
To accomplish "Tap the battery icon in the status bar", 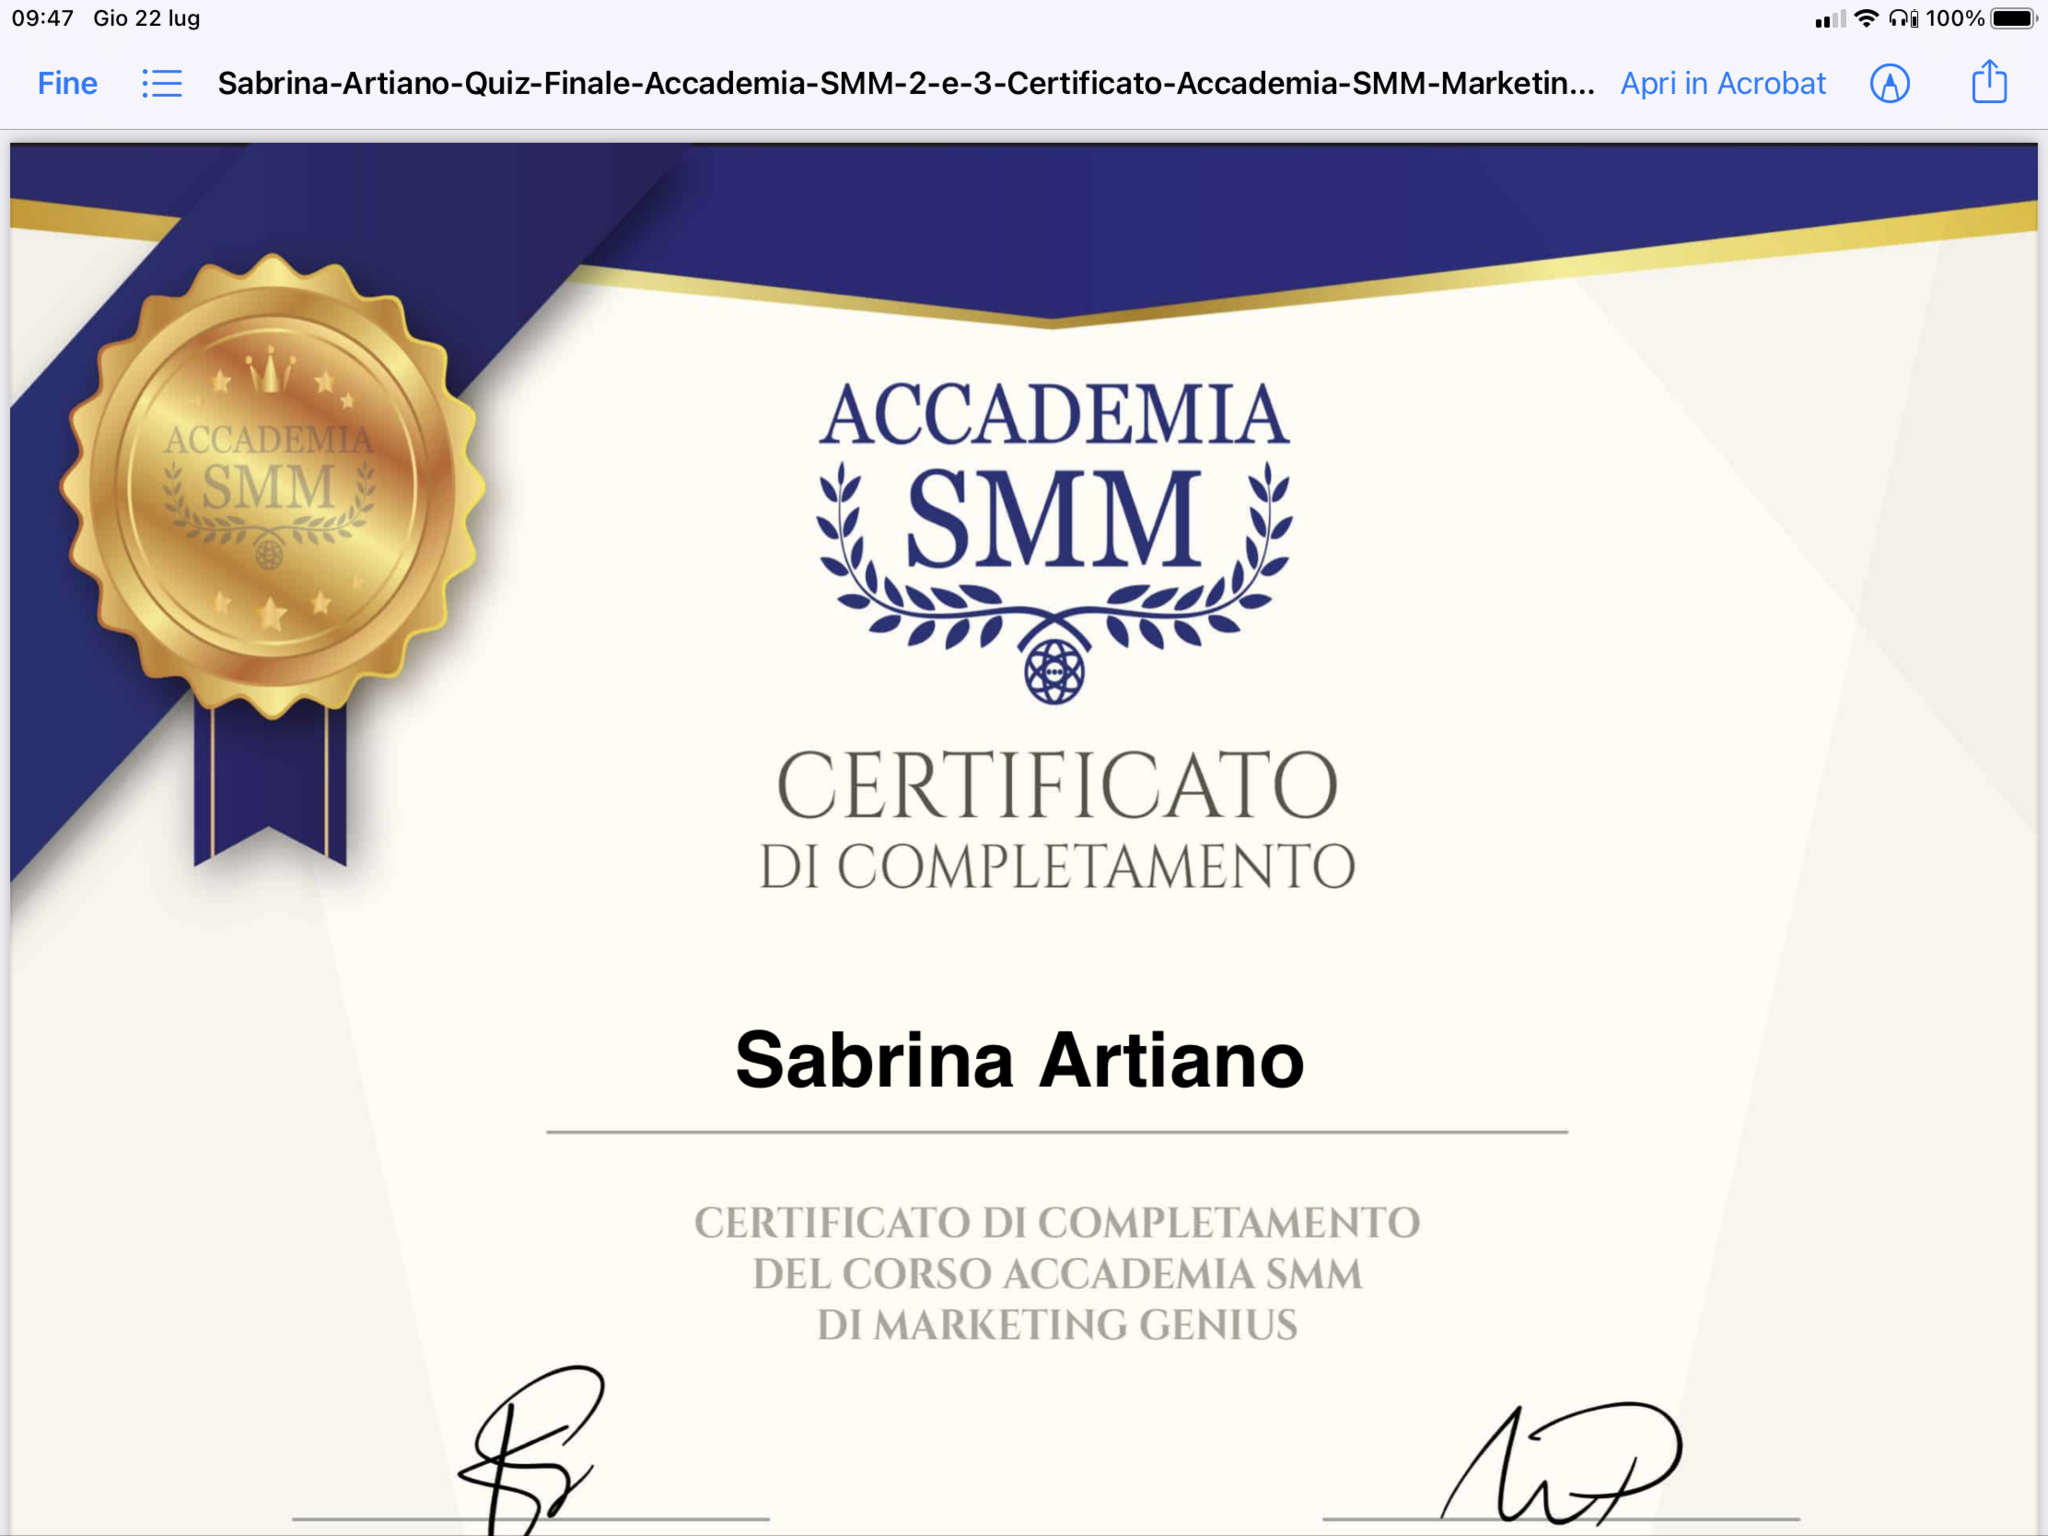I will pyautogui.click(x=2014, y=18).
